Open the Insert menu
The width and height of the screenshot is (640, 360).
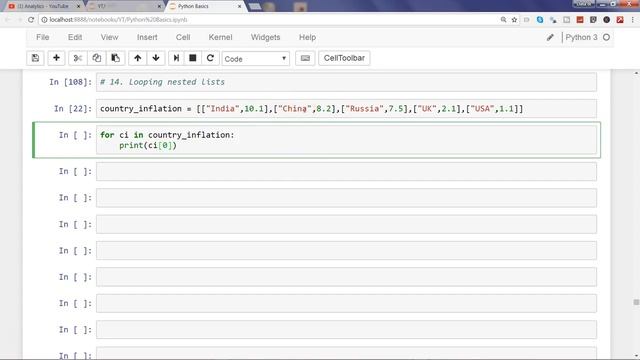click(147, 37)
